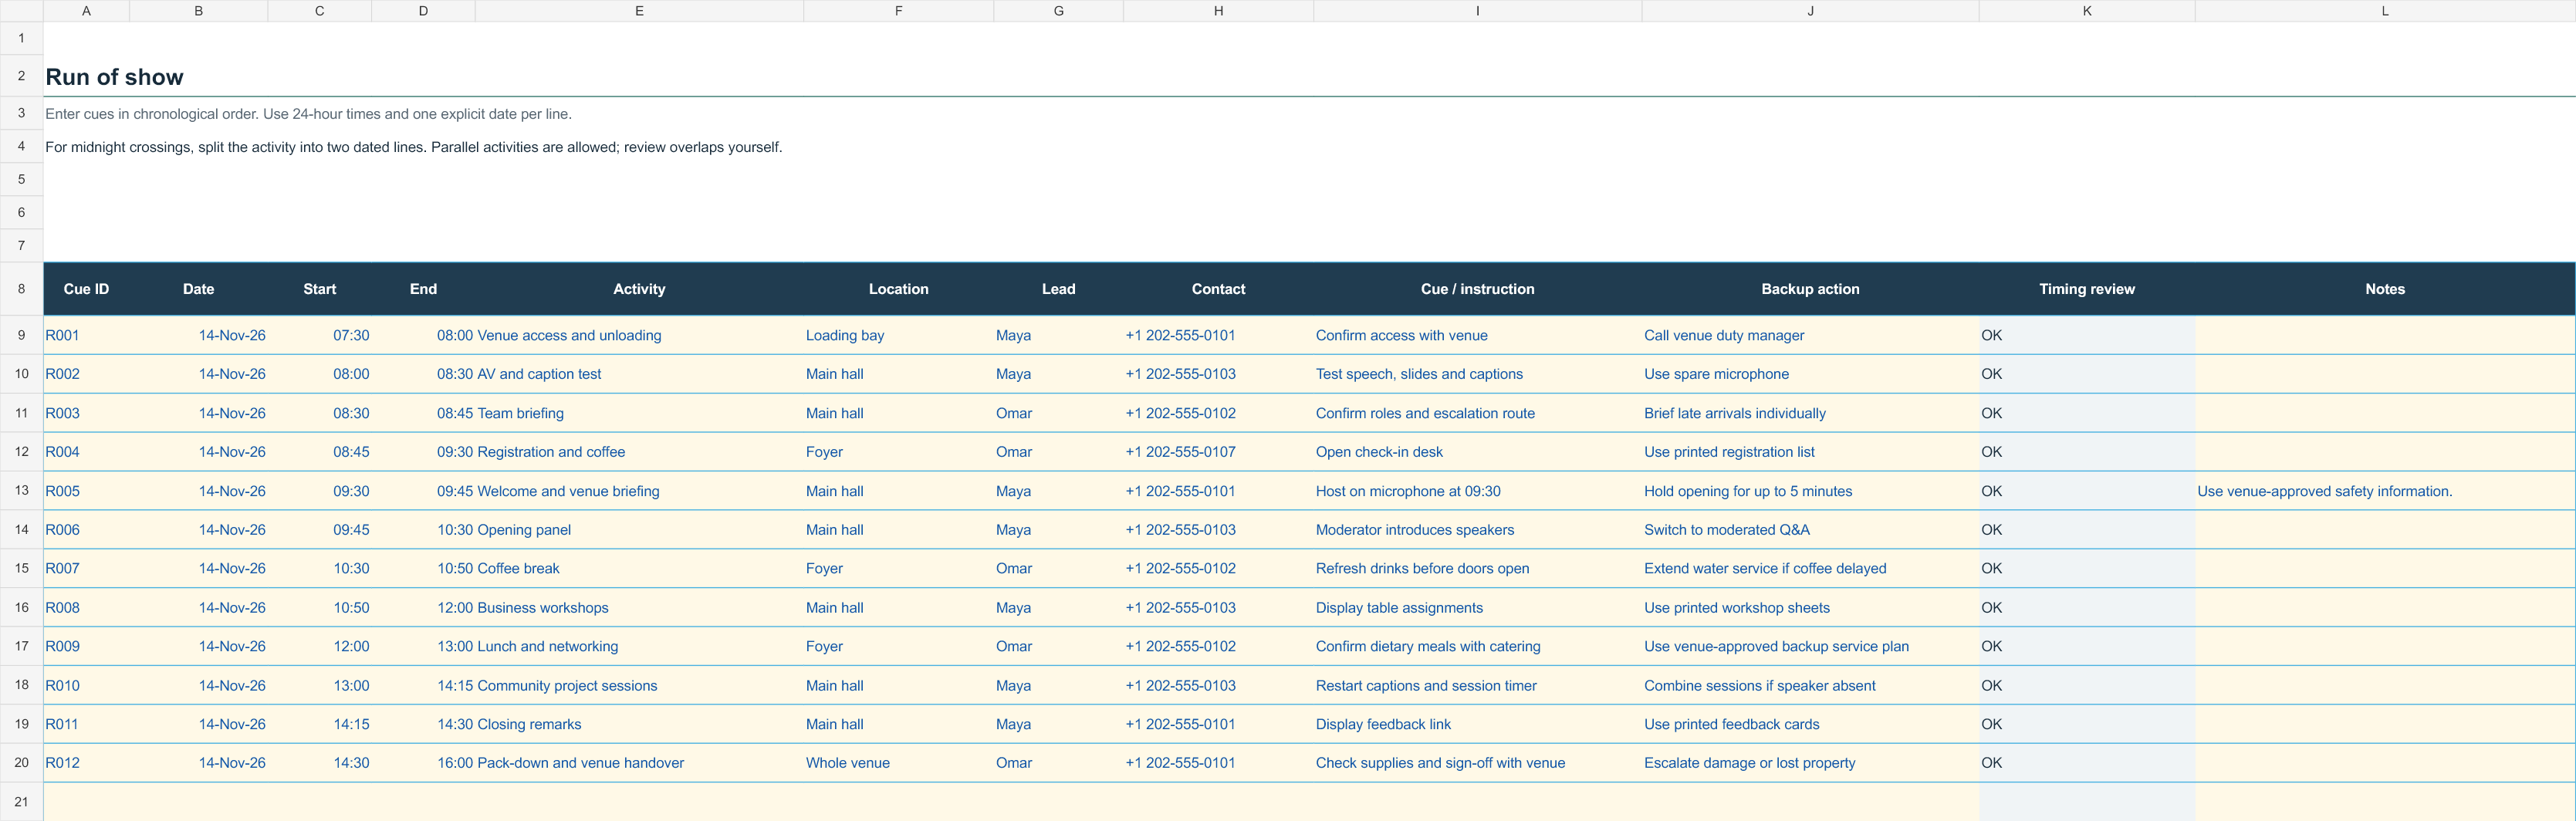Click the Cue / instruction column header
Screen dimensions: 2576x821
1477,289
